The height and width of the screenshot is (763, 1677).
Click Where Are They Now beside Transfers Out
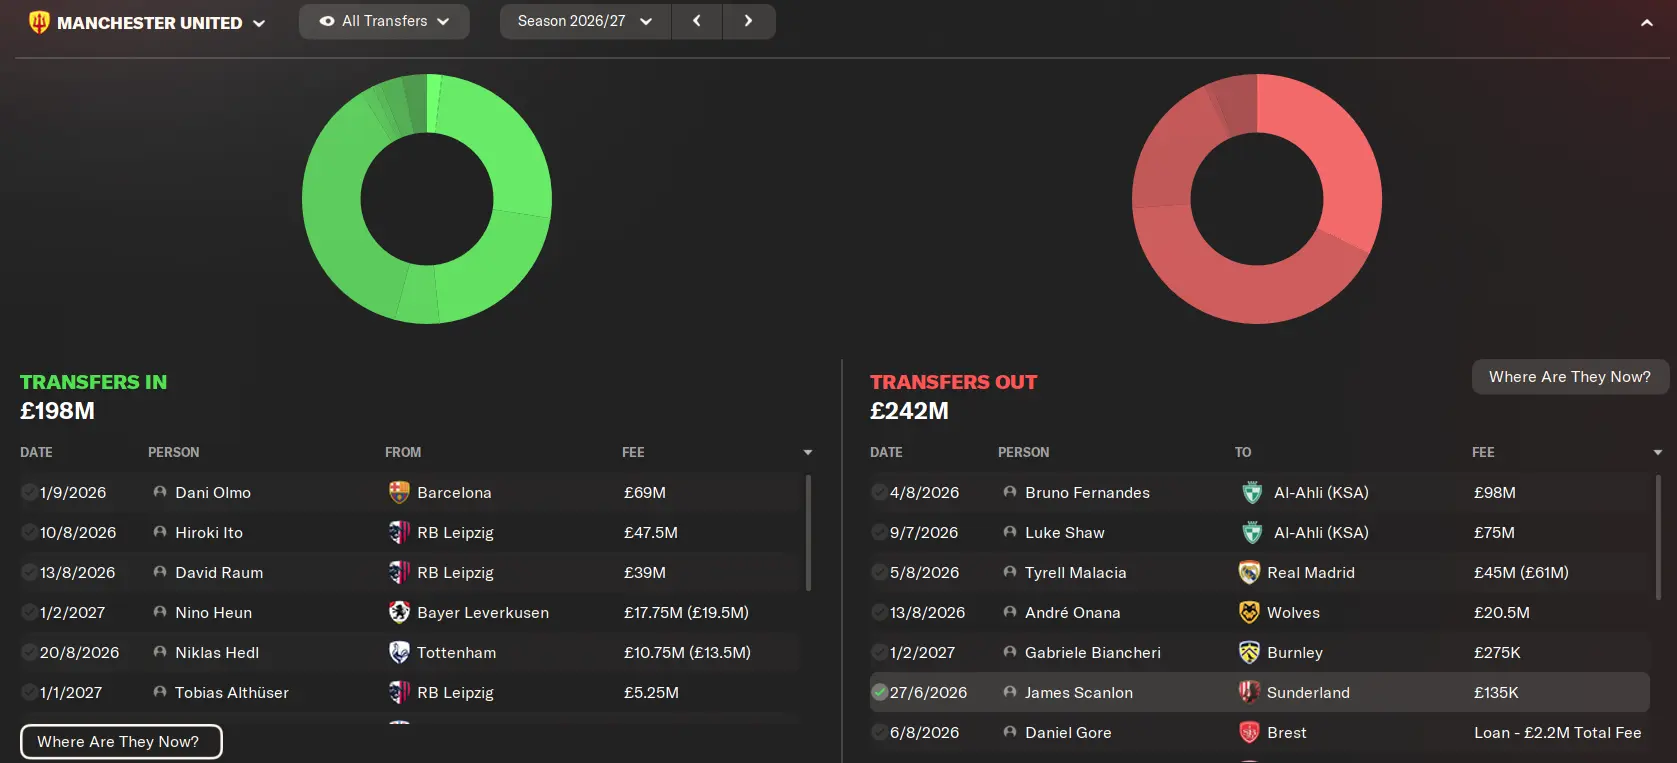coord(1570,377)
